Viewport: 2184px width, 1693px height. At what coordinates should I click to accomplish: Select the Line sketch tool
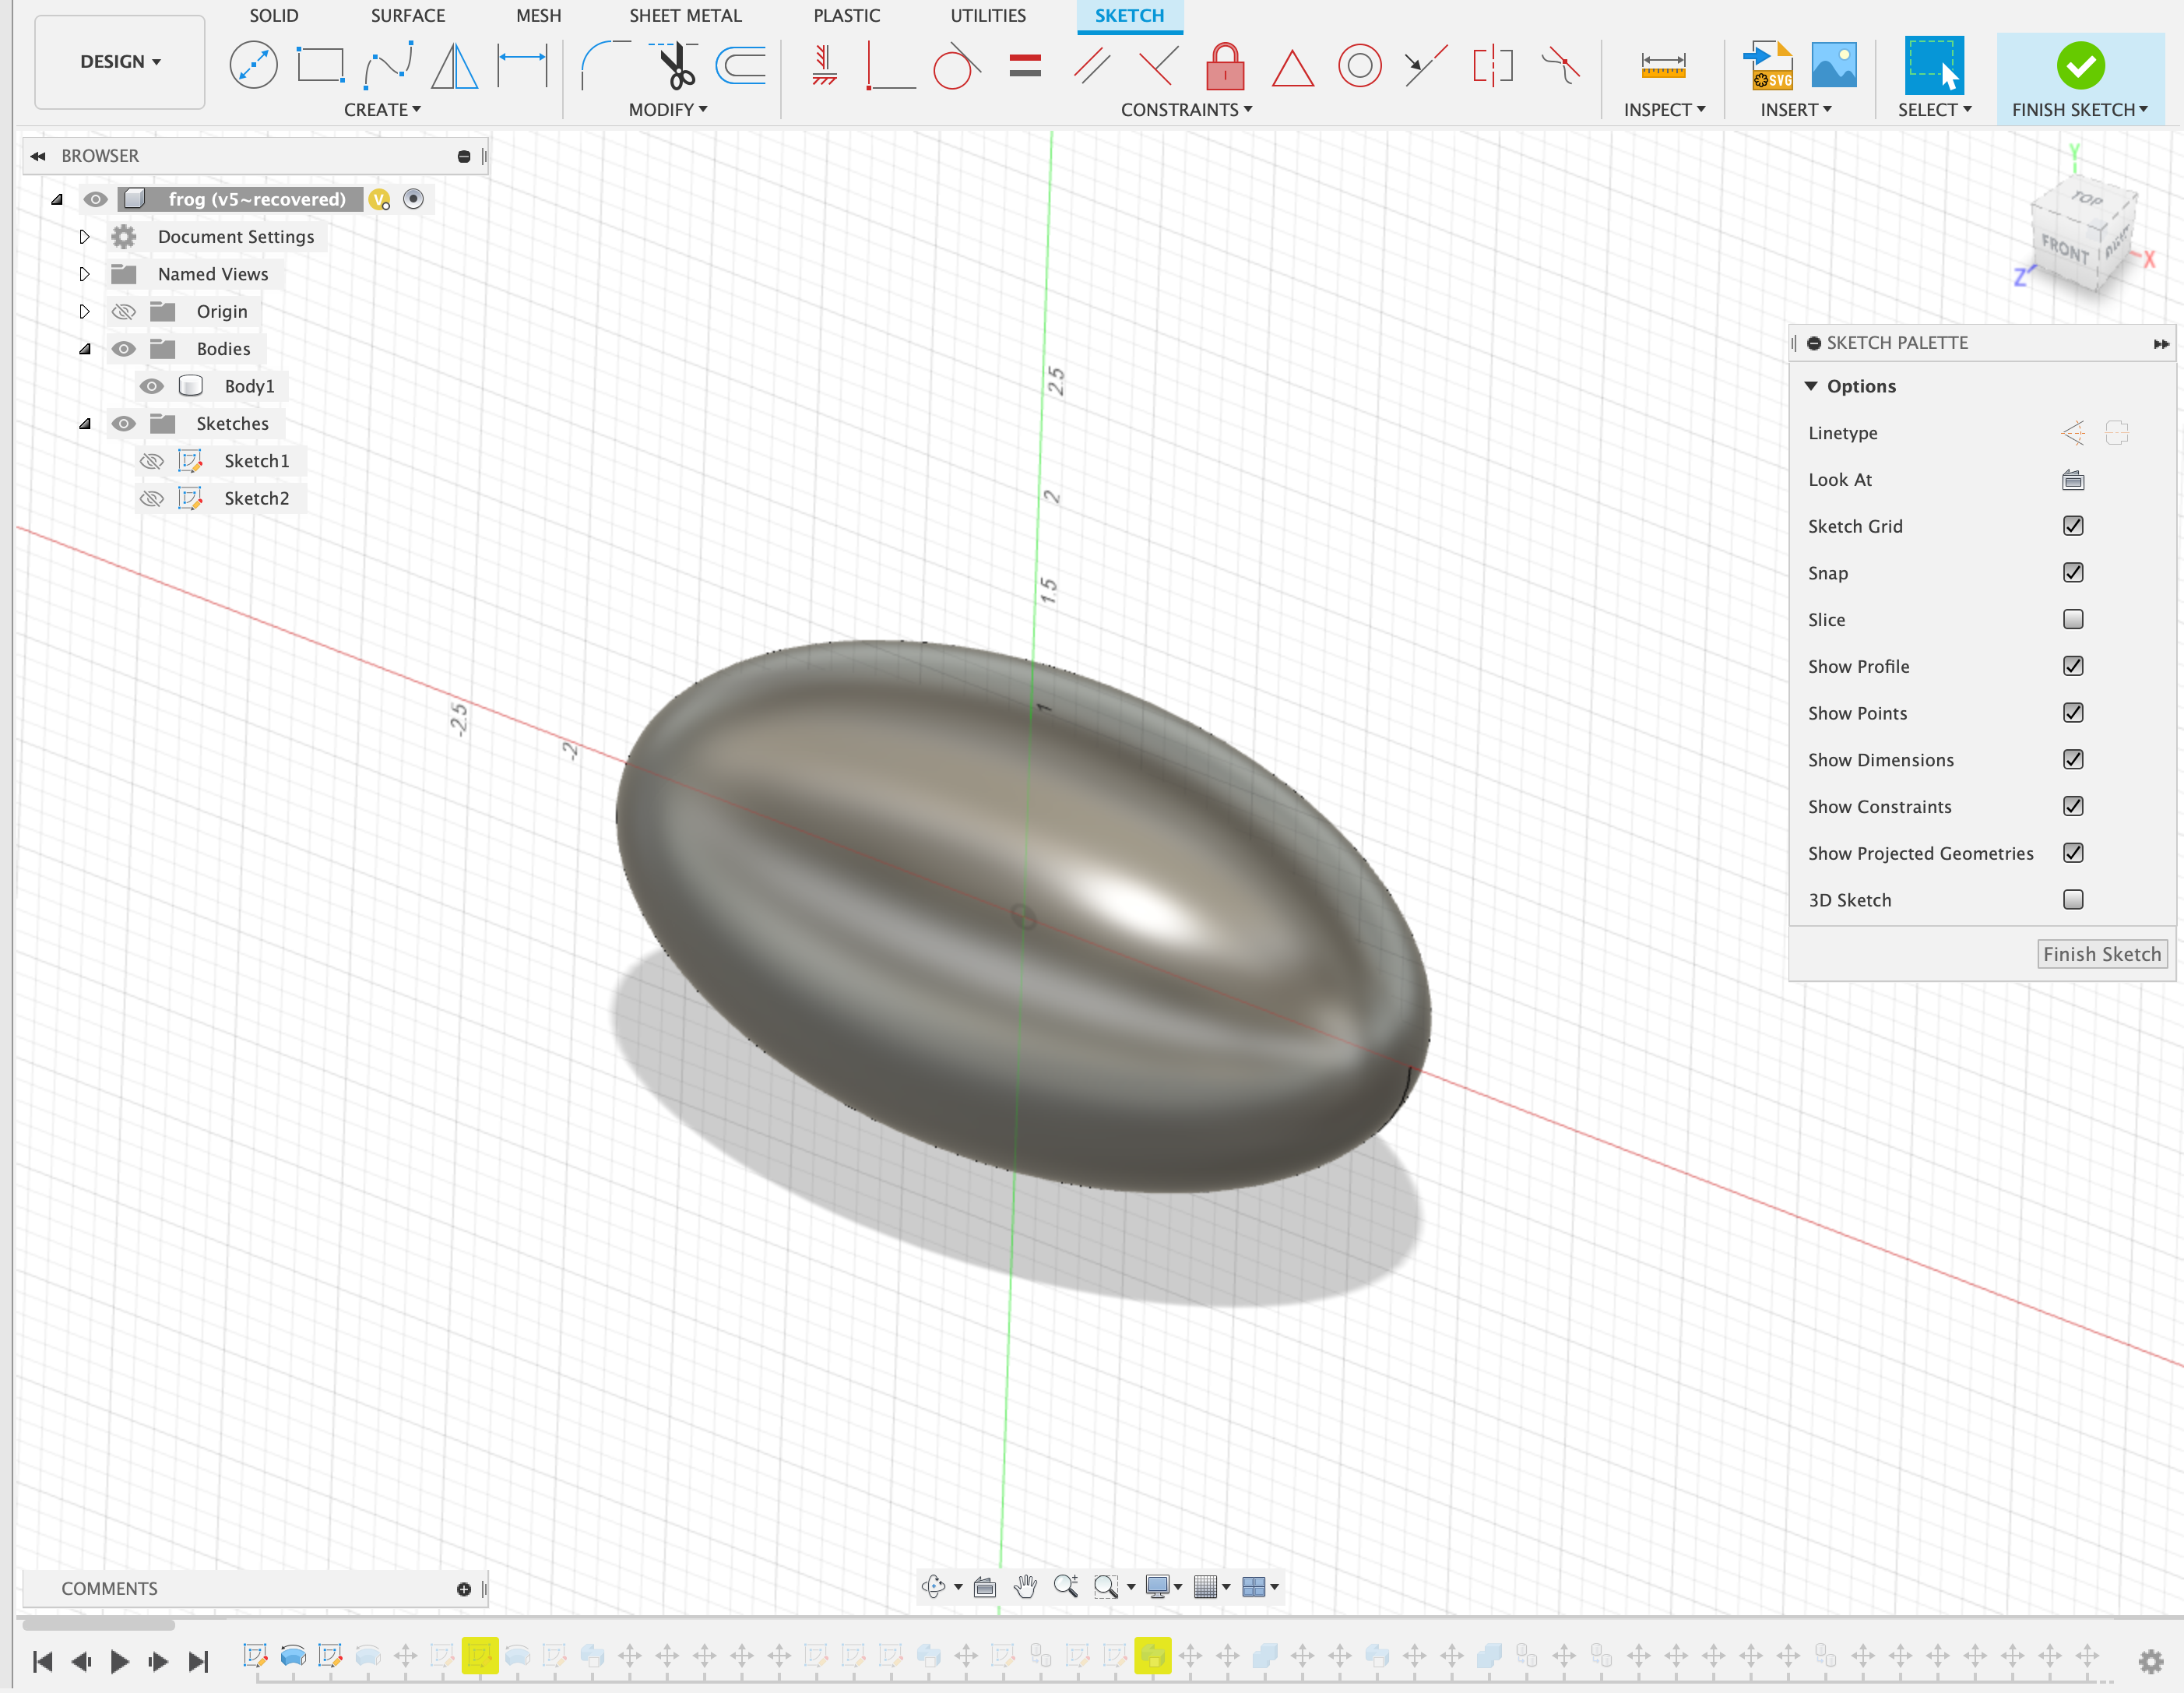click(255, 64)
